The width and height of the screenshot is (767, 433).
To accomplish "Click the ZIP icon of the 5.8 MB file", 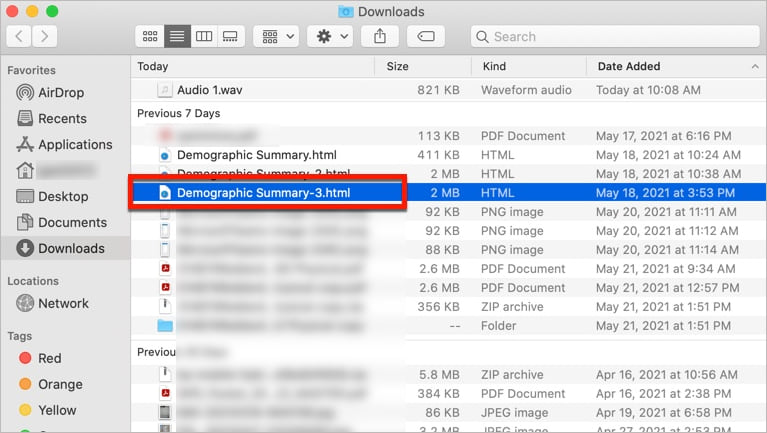I will pyautogui.click(x=165, y=374).
